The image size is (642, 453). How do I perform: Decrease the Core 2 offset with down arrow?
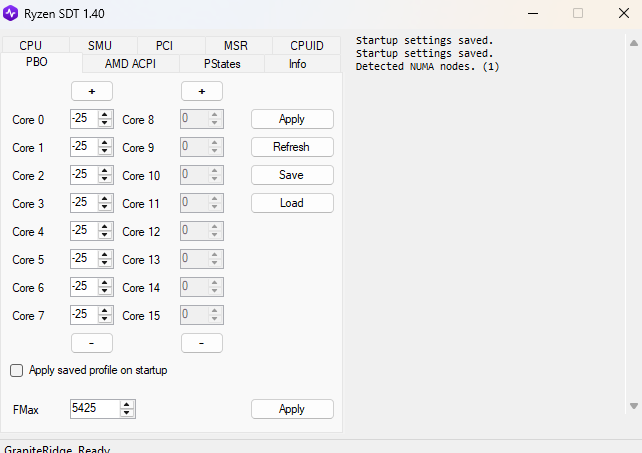point(105,179)
